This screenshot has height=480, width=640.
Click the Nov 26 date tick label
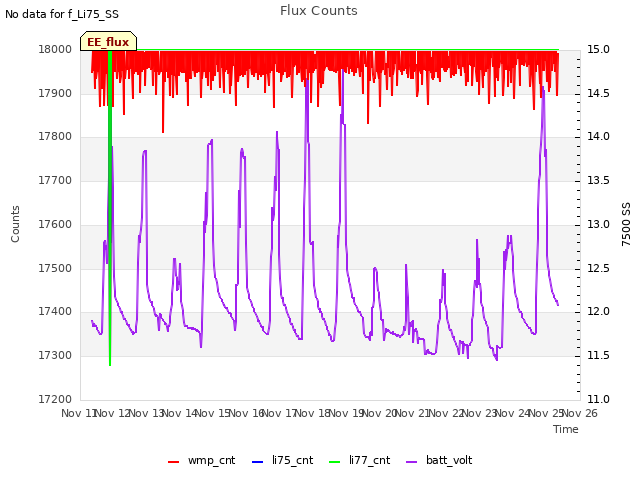580,413
